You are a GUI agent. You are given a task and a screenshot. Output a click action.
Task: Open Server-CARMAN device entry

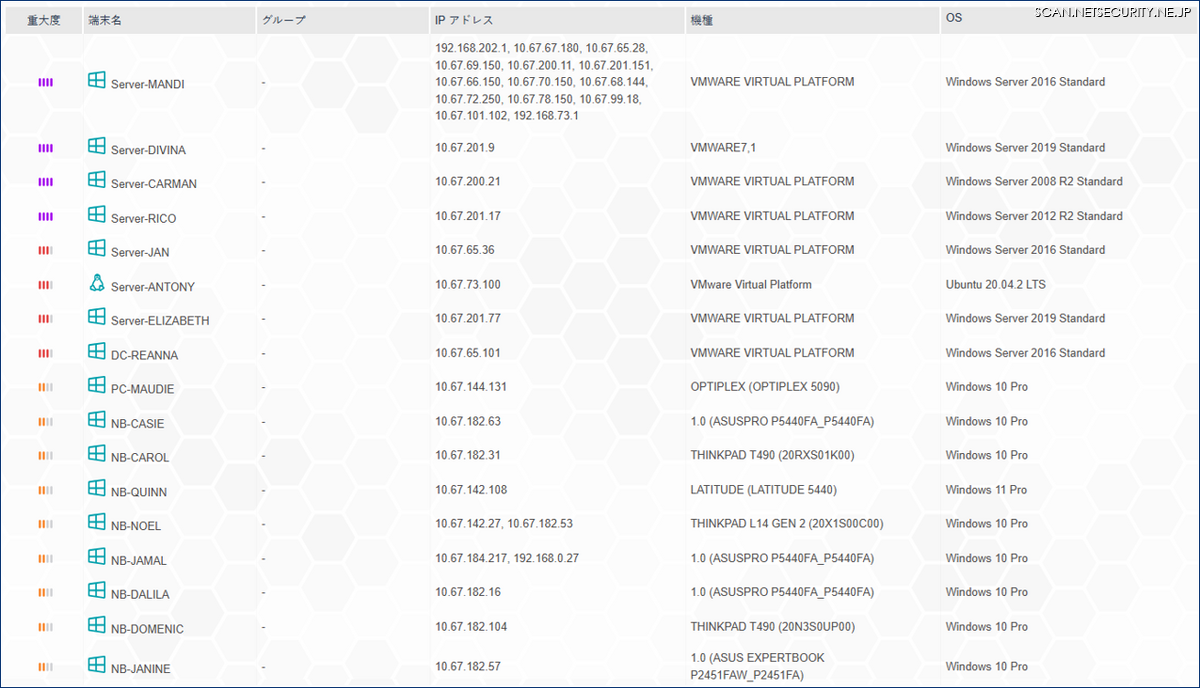(x=154, y=184)
